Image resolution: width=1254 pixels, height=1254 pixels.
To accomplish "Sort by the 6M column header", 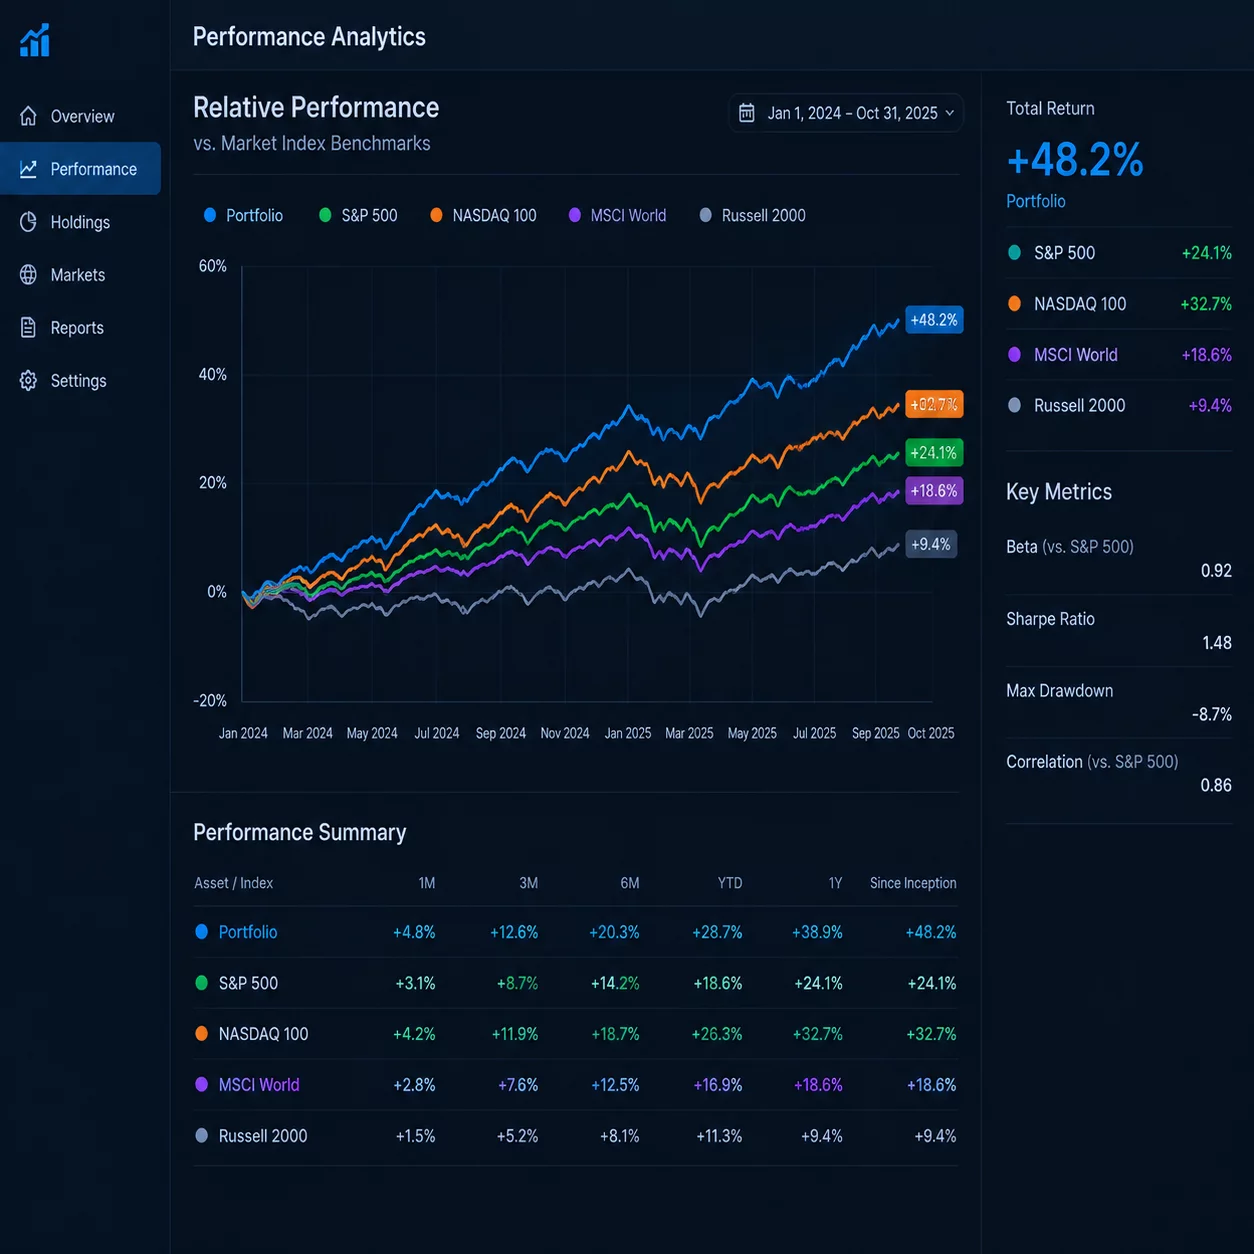I will 630,883.
